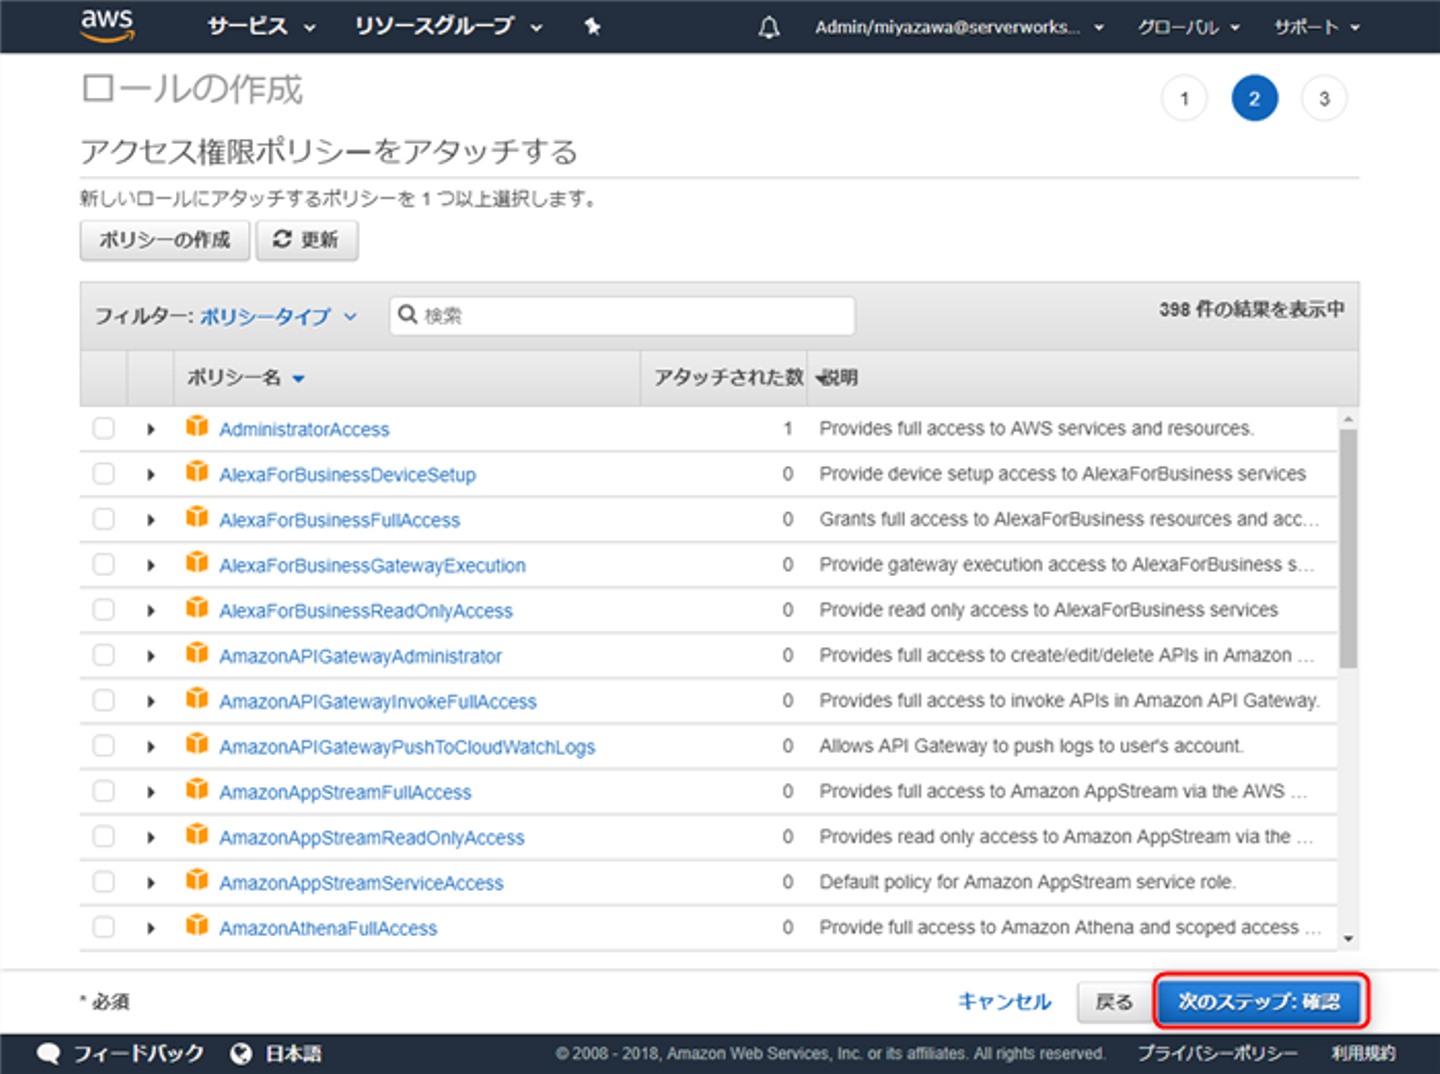The width and height of the screenshot is (1440, 1074).
Task: Click the scroll down arrow of policy list
Action: [1348, 938]
